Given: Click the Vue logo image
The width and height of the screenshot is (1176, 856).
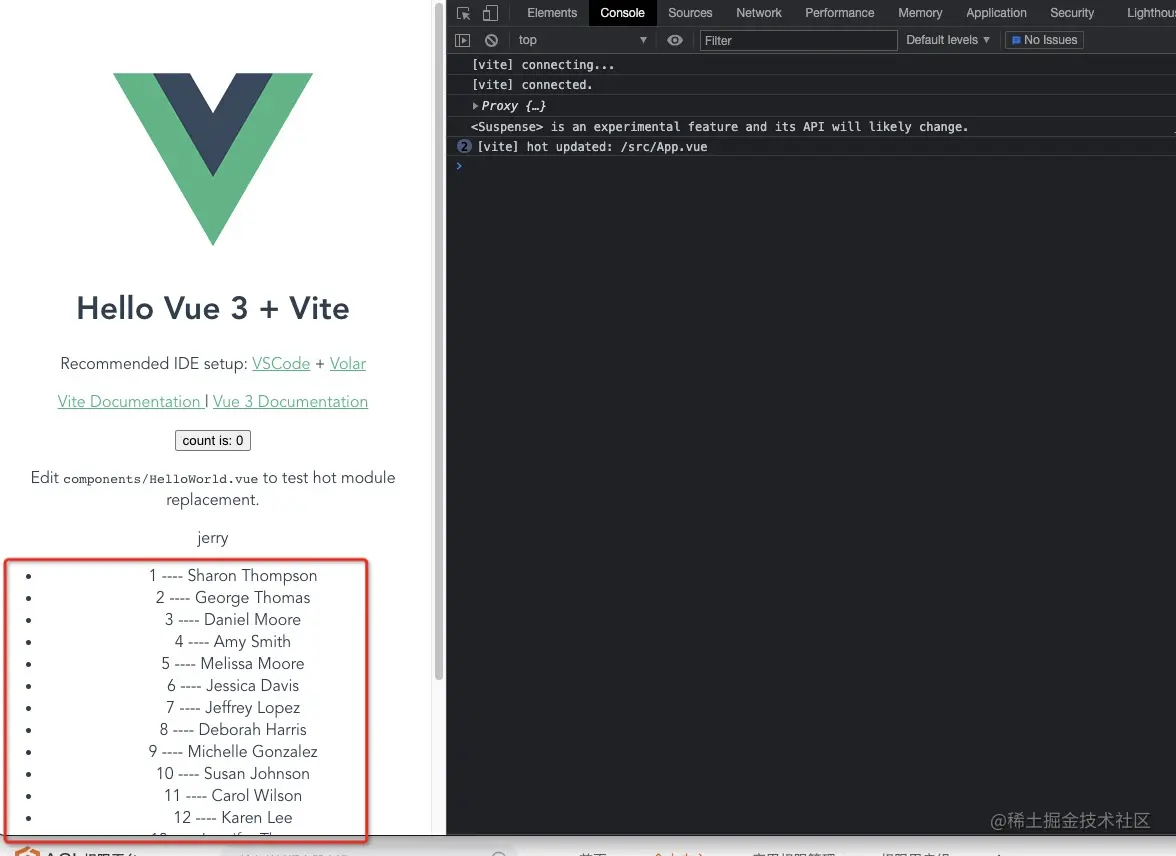Looking at the screenshot, I should (x=213, y=158).
